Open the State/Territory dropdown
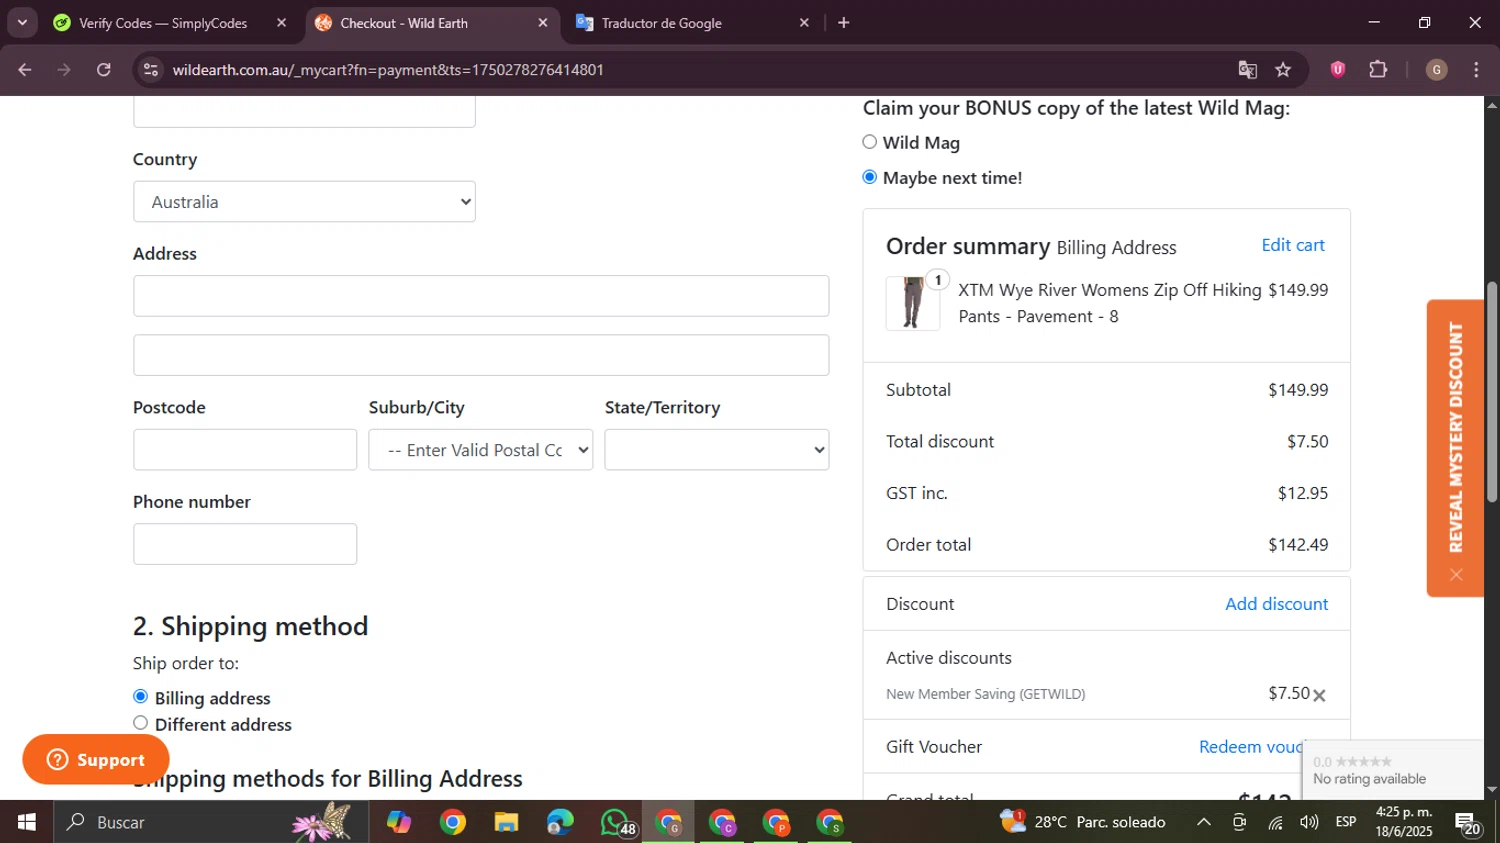The image size is (1500, 843). pos(717,450)
